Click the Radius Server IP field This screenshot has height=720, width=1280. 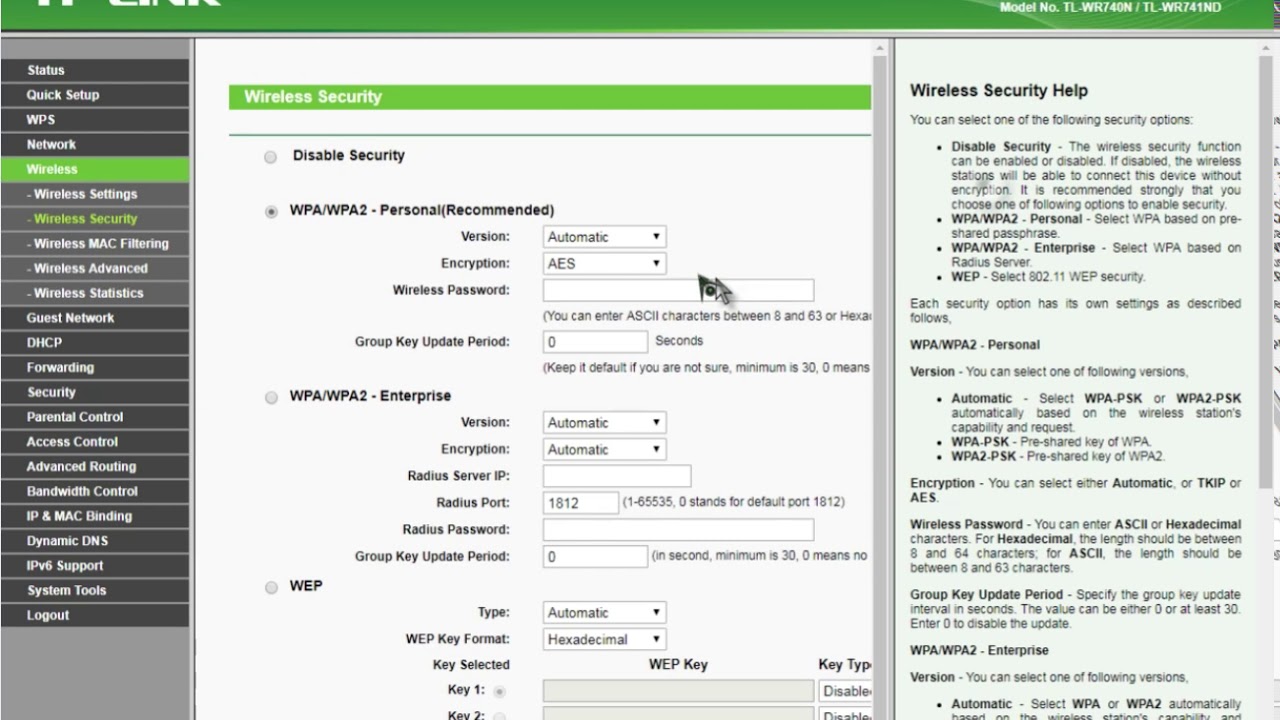click(x=617, y=476)
